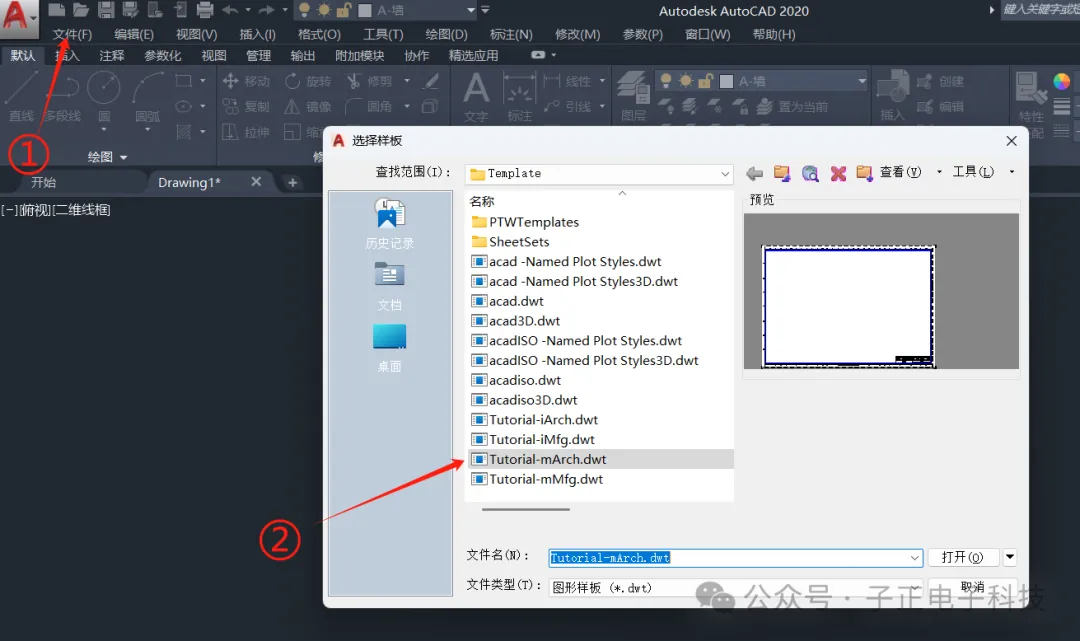Click the Up one level folder icon in dialog

(782, 174)
